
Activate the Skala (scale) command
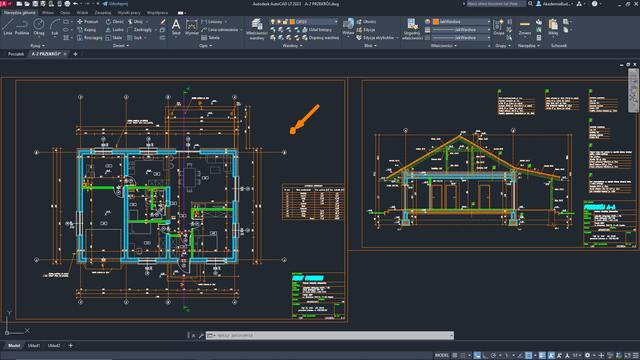(113, 38)
